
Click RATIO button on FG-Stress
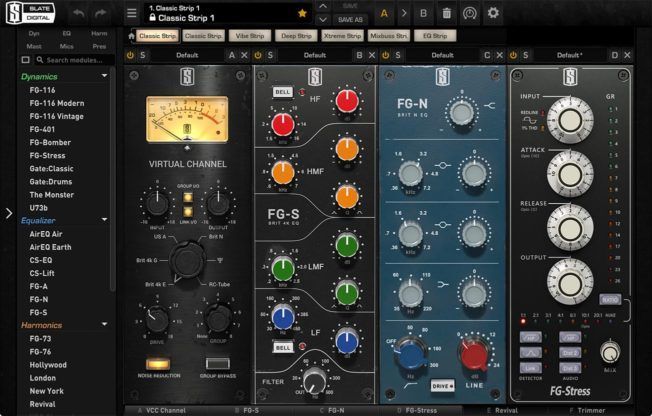(610, 299)
